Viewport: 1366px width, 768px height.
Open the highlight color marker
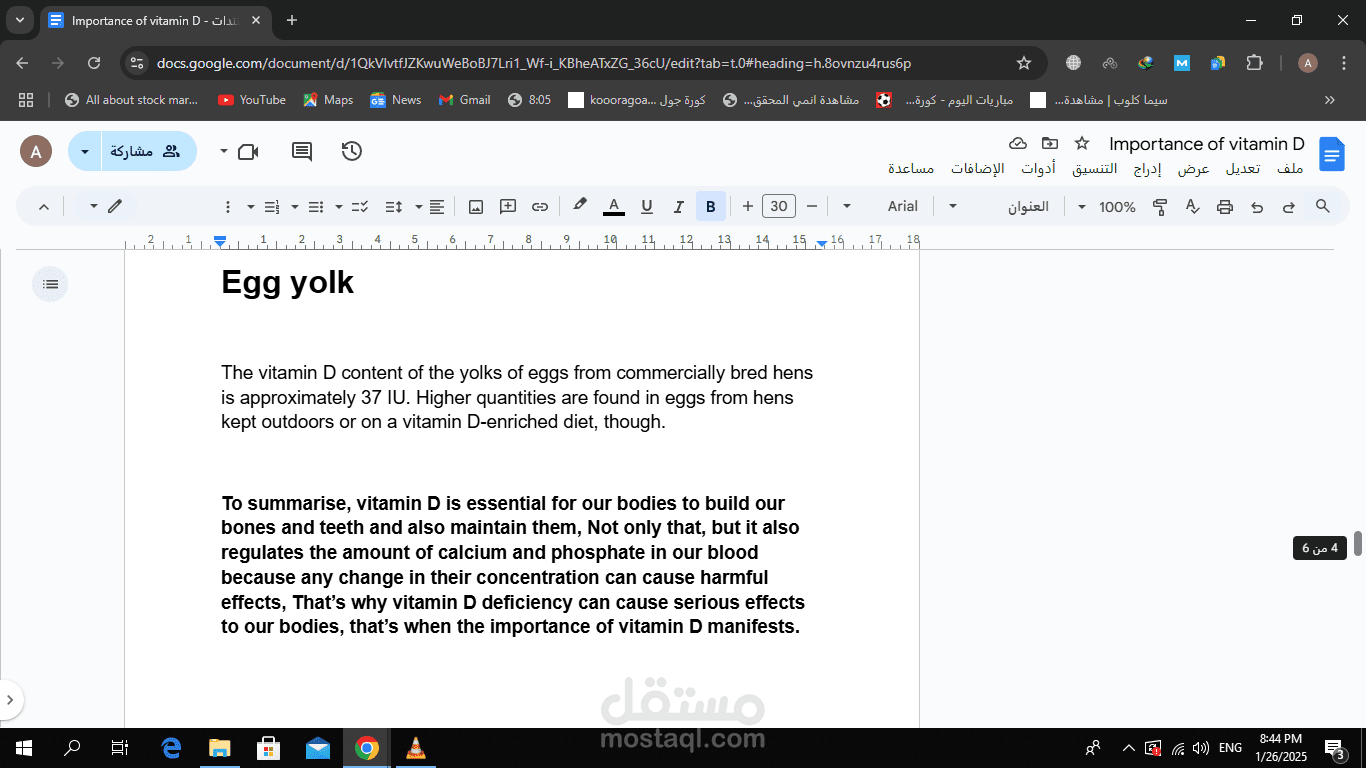tap(579, 206)
